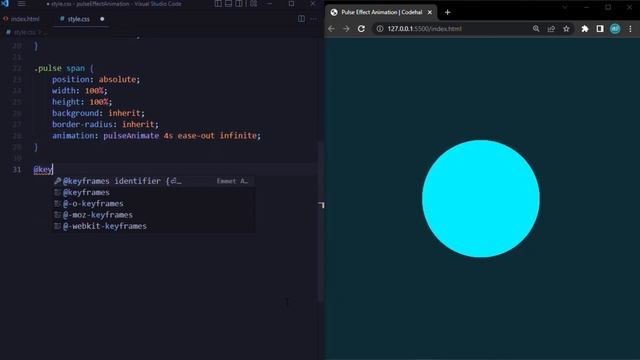Select the '@-o-keyframes' suggestion

coord(154,203)
